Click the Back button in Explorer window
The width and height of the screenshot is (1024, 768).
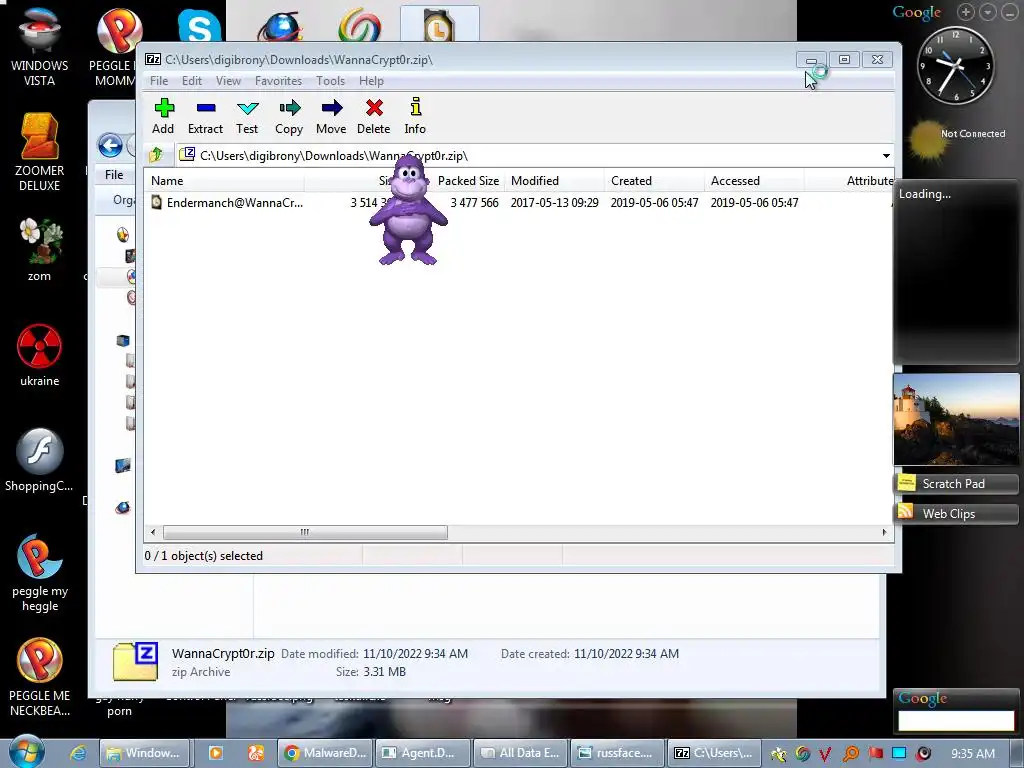(x=110, y=145)
